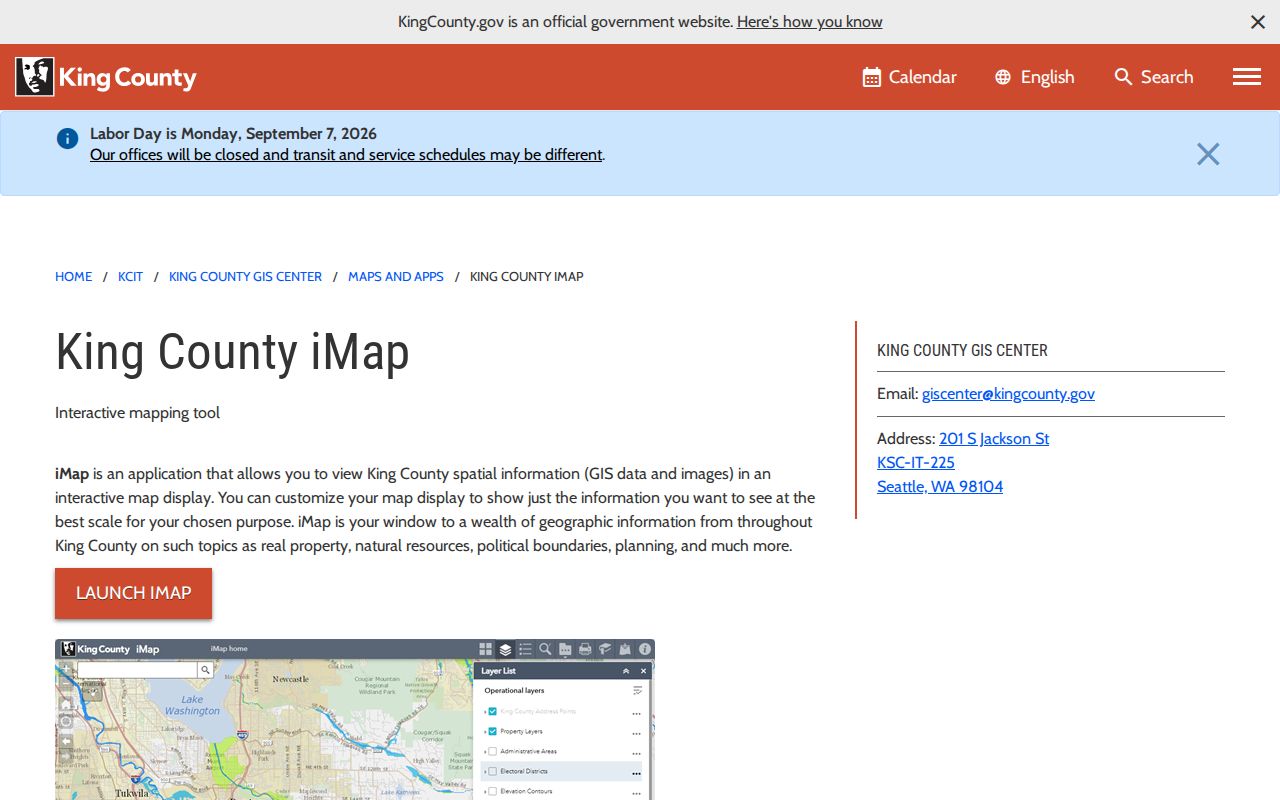Viewport: 1280px width, 800px height.
Task: Follow the "Here's how you know" link
Action: click(x=810, y=22)
